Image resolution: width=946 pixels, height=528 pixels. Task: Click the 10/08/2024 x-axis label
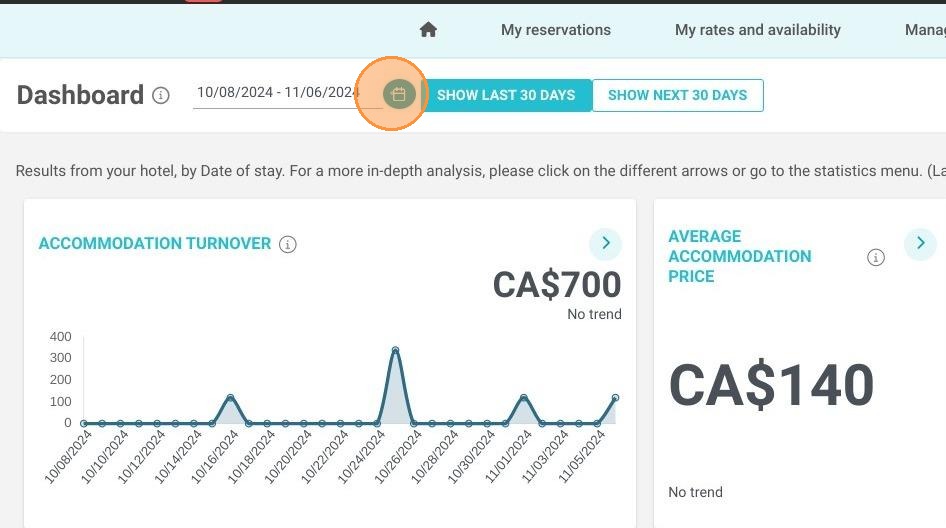(x=68, y=457)
